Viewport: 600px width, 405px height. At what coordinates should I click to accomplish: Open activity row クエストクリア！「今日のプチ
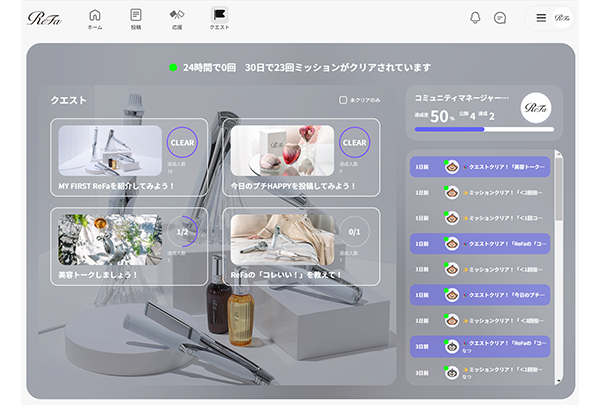480,295
